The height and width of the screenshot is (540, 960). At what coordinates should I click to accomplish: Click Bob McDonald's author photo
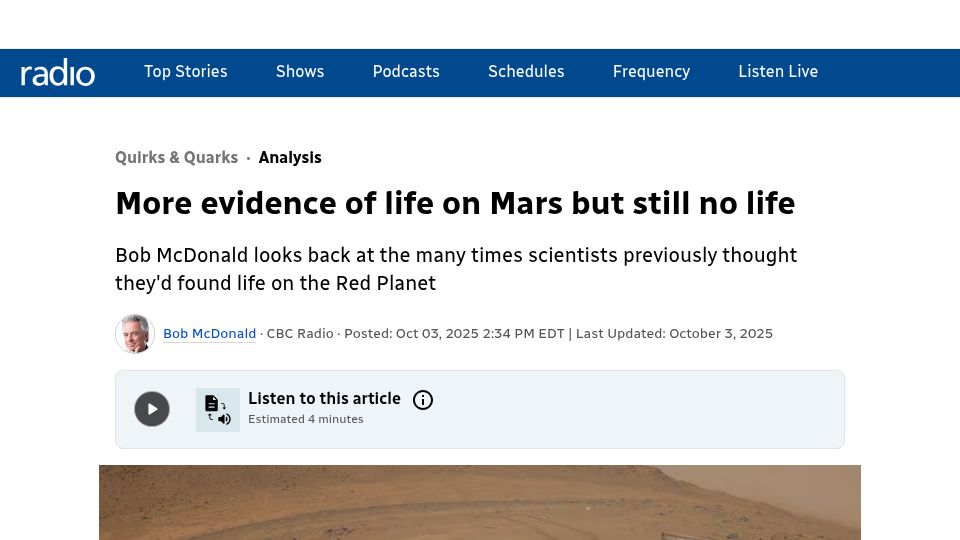135,334
